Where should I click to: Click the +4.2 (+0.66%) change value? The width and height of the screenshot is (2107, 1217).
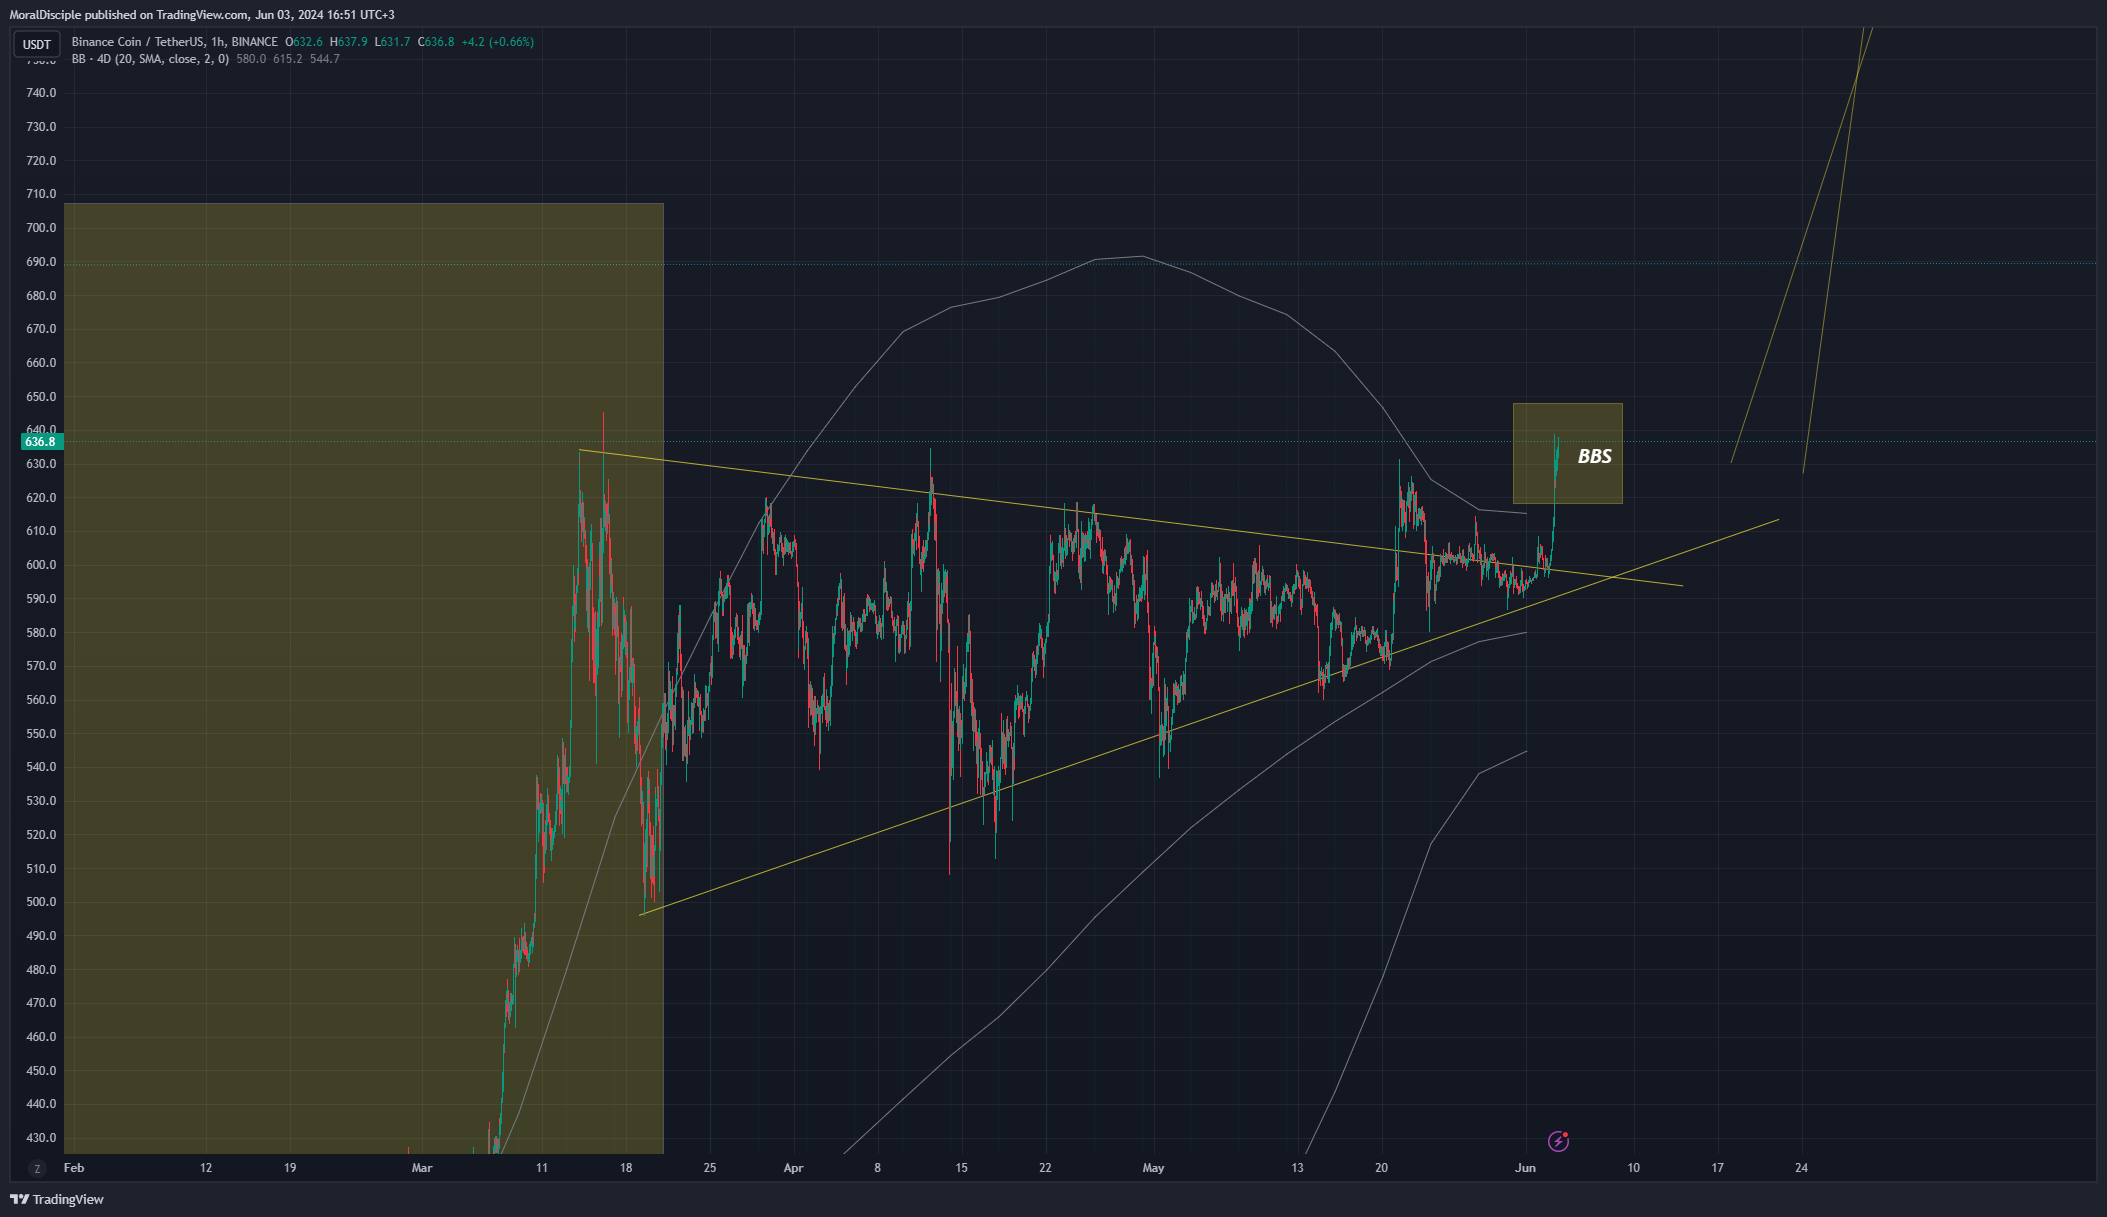tap(497, 42)
